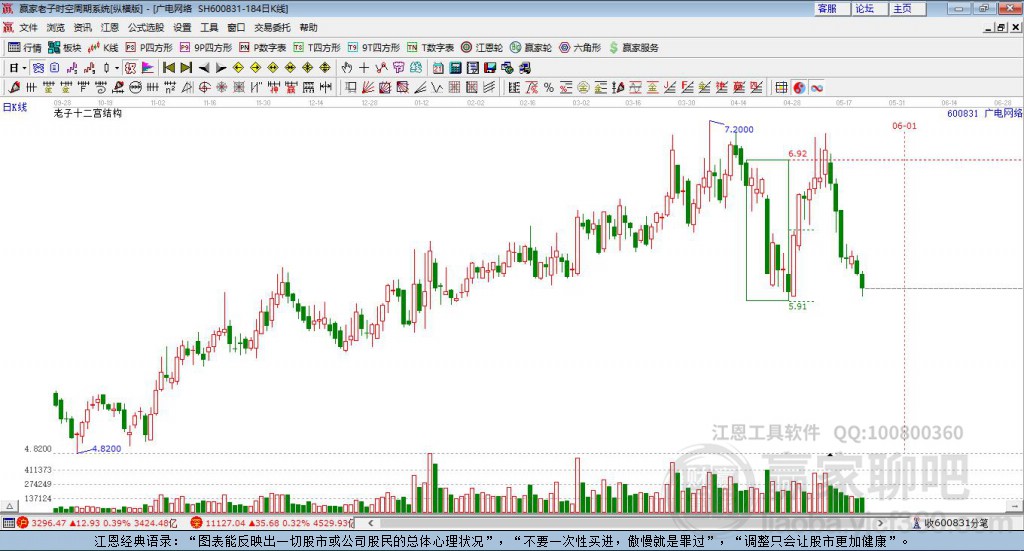This screenshot has height=551, width=1024.
Task: Jump to first bar with skip-back arrow
Action: [x=168, y=68]
